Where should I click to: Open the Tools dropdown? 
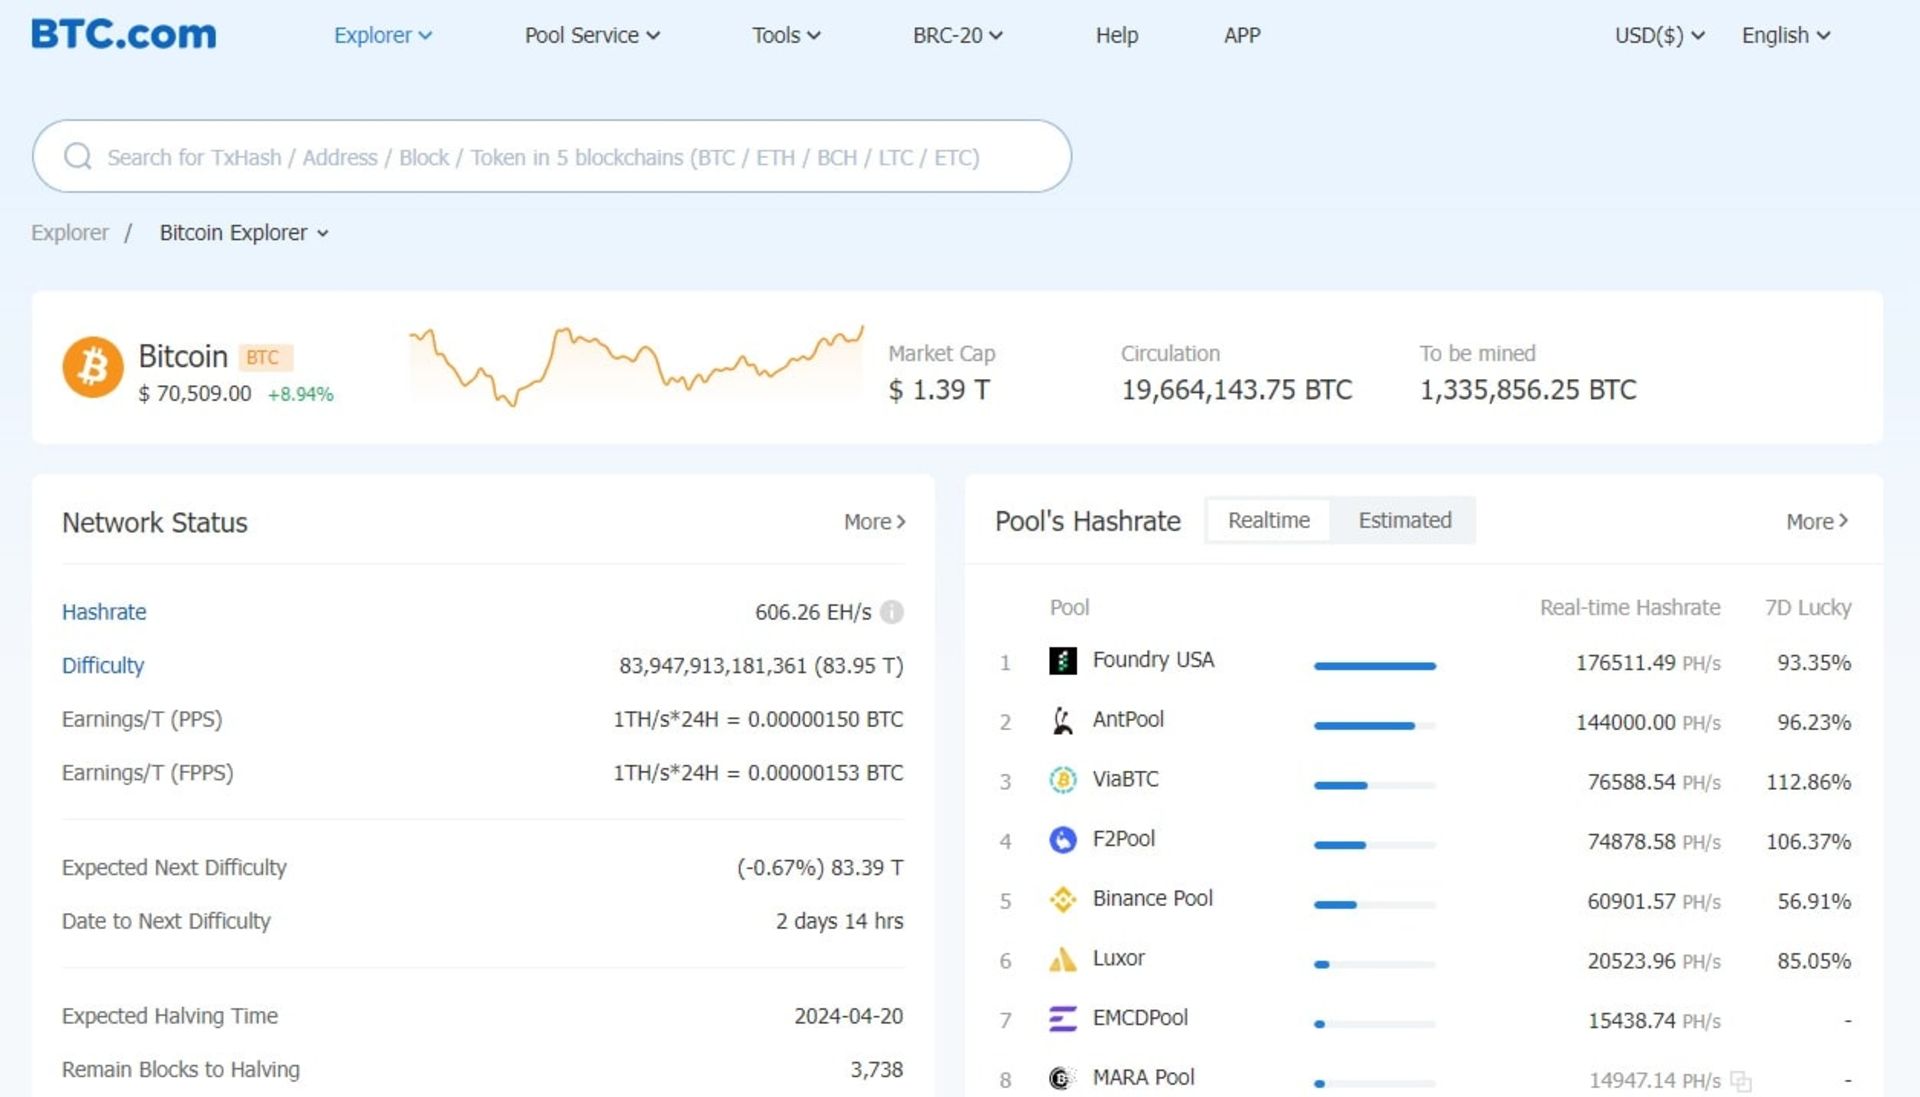point(786,35)
